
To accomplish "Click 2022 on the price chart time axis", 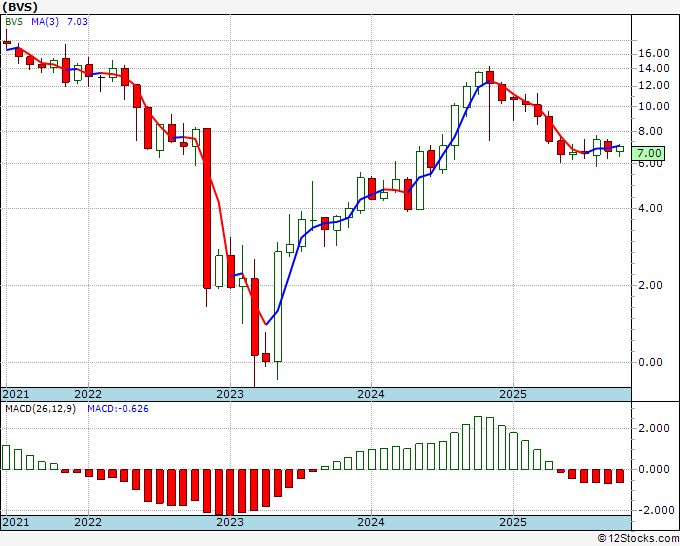I will click(88, 394).
